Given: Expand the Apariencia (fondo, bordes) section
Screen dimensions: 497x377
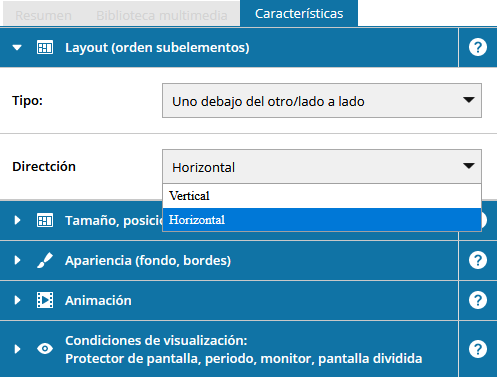Looking at the screenshot, I should click(17, 260).
